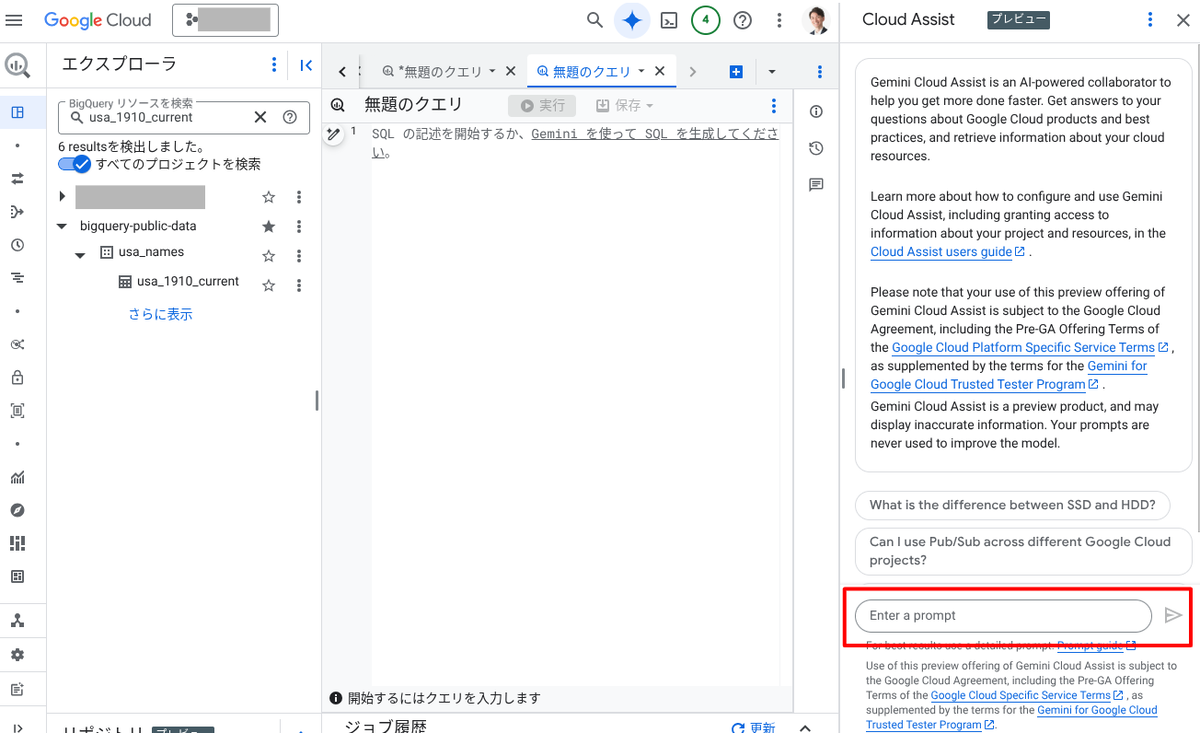1200x733 pixels.
Task: Open actions menu for usa_names
Action: click(299, 256)
